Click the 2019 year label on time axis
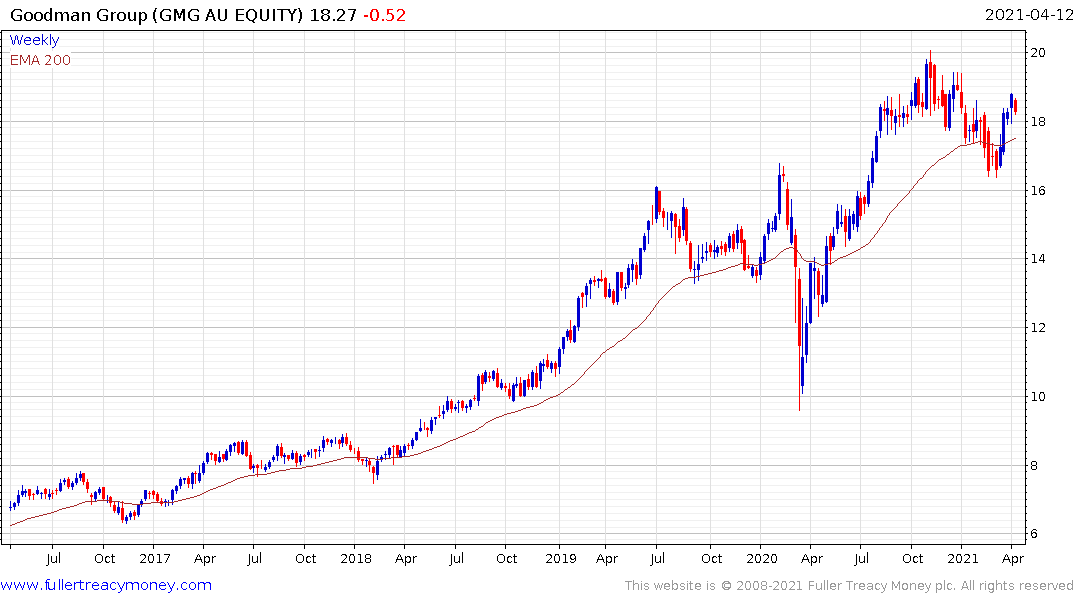This screenshot has width=1075, height=600. [561, 559]
